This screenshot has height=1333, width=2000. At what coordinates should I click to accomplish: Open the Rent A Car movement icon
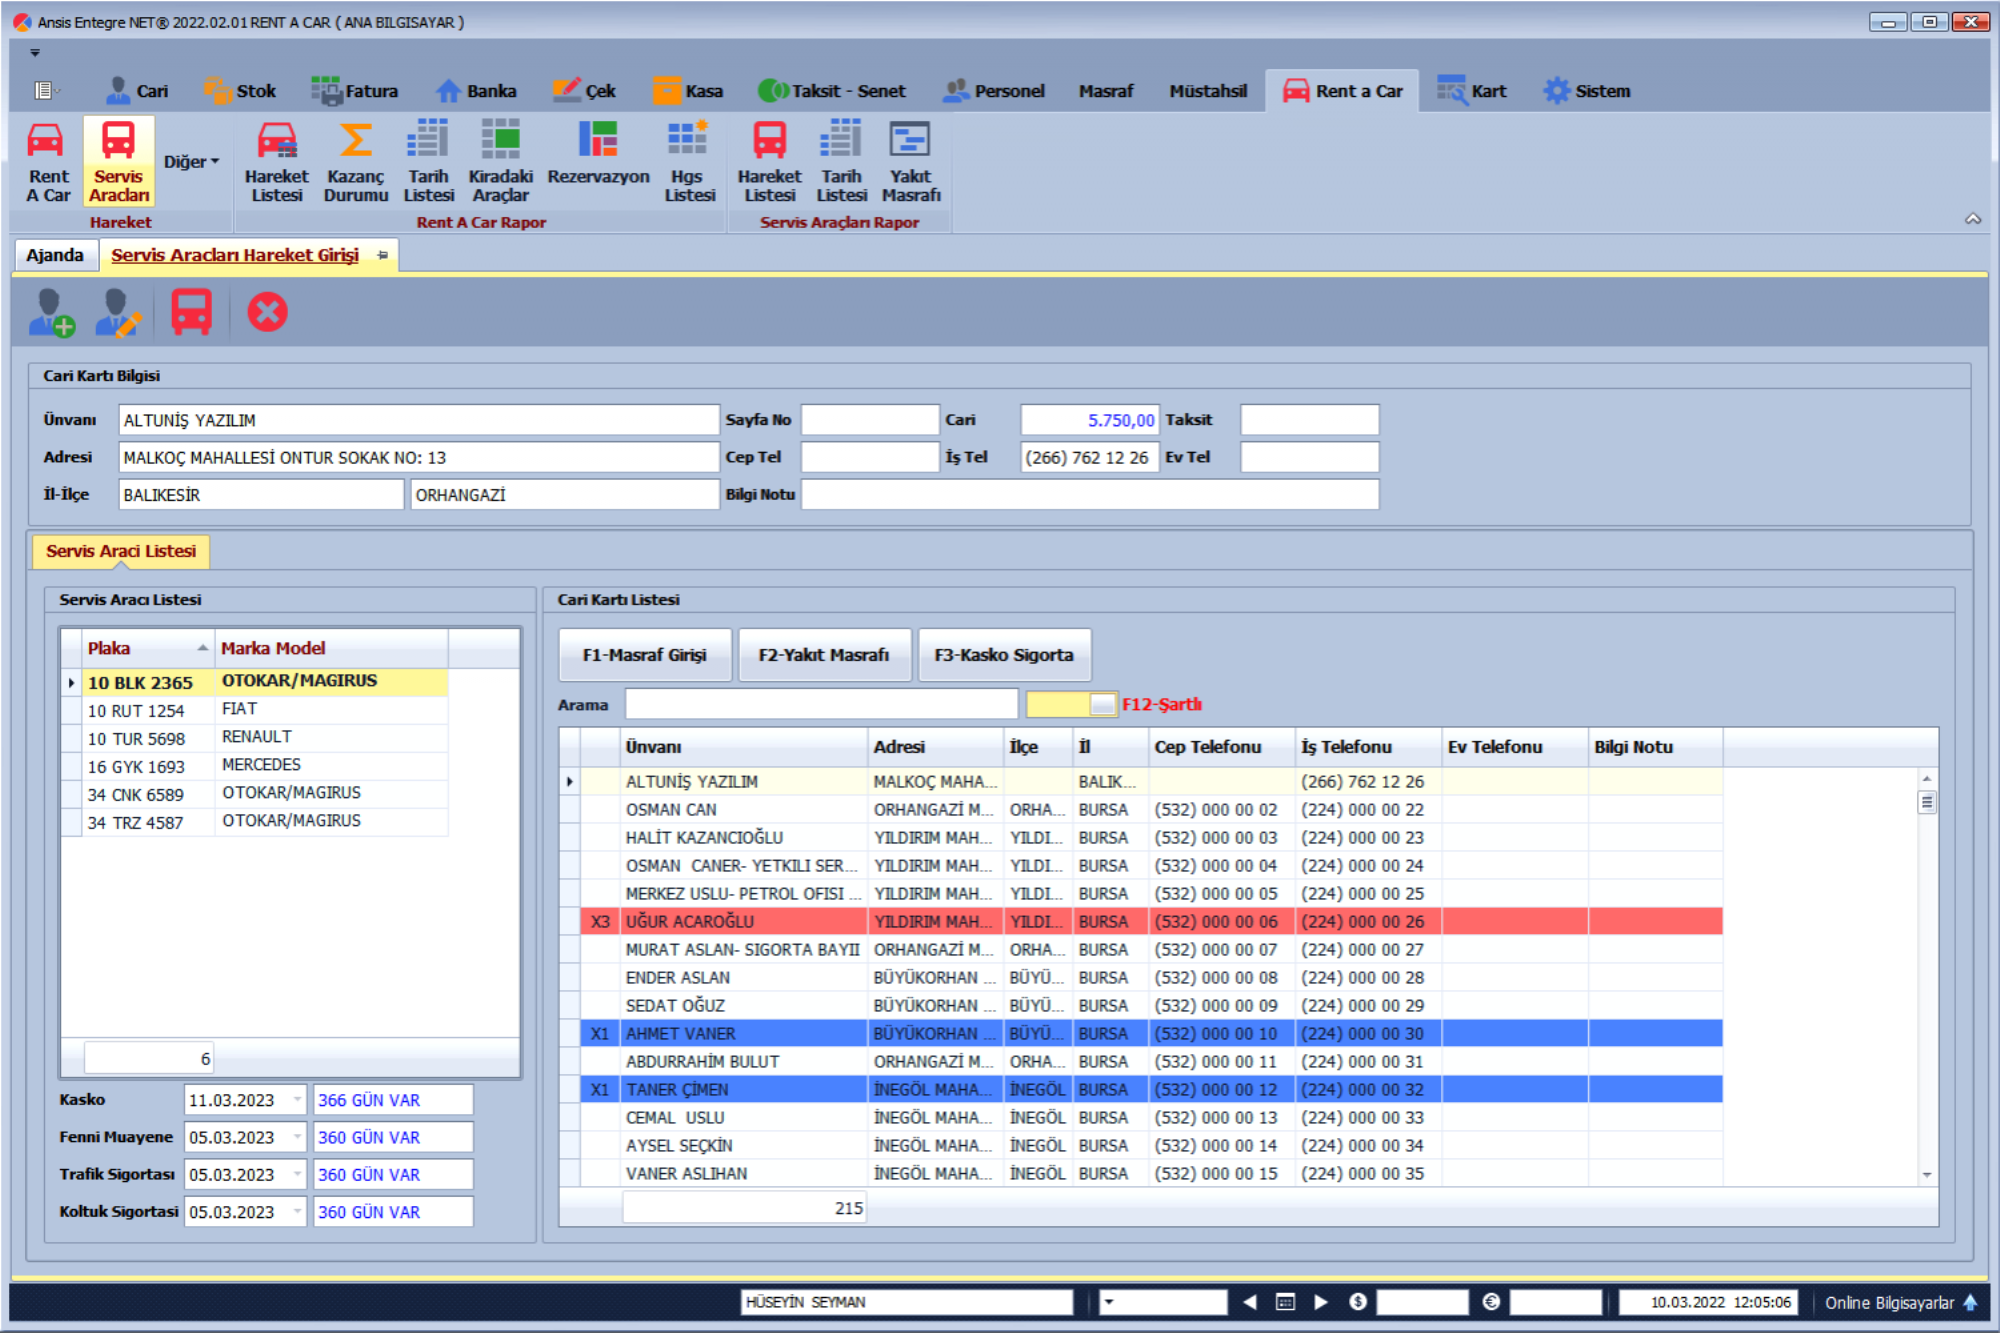[47, 161]
